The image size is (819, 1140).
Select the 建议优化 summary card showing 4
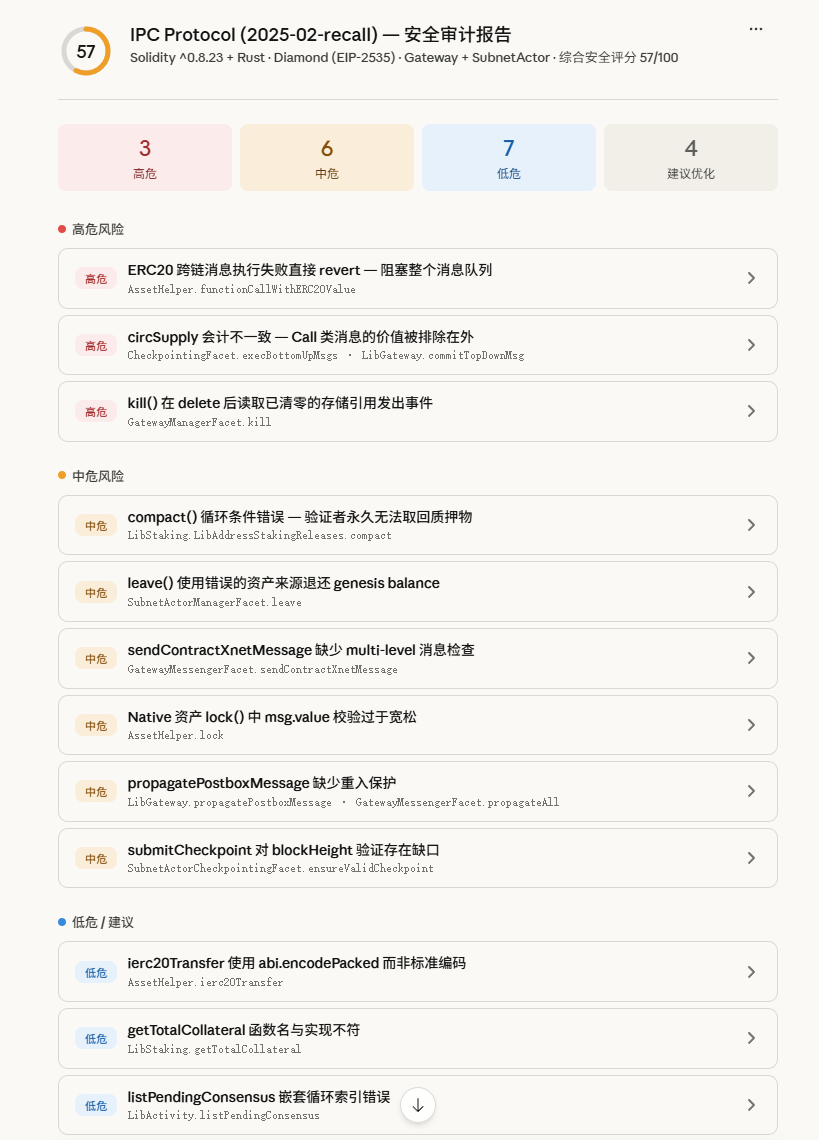coord(690,156)
